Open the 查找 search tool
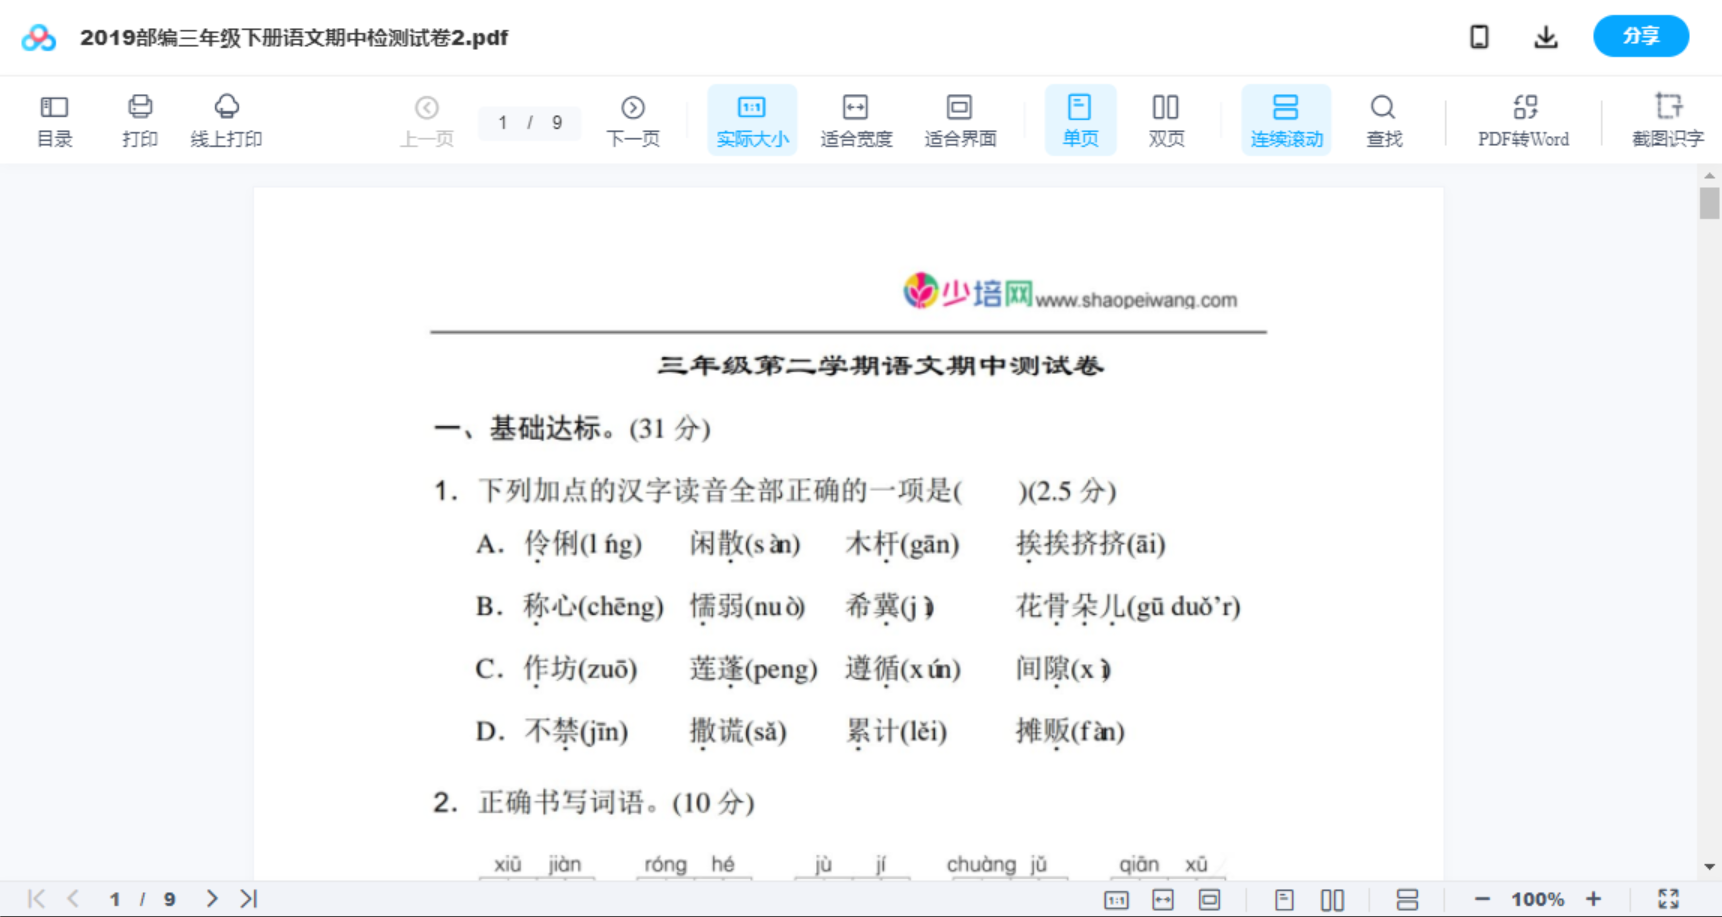The image size is (1722, 917). click(x=1383, y=119)
